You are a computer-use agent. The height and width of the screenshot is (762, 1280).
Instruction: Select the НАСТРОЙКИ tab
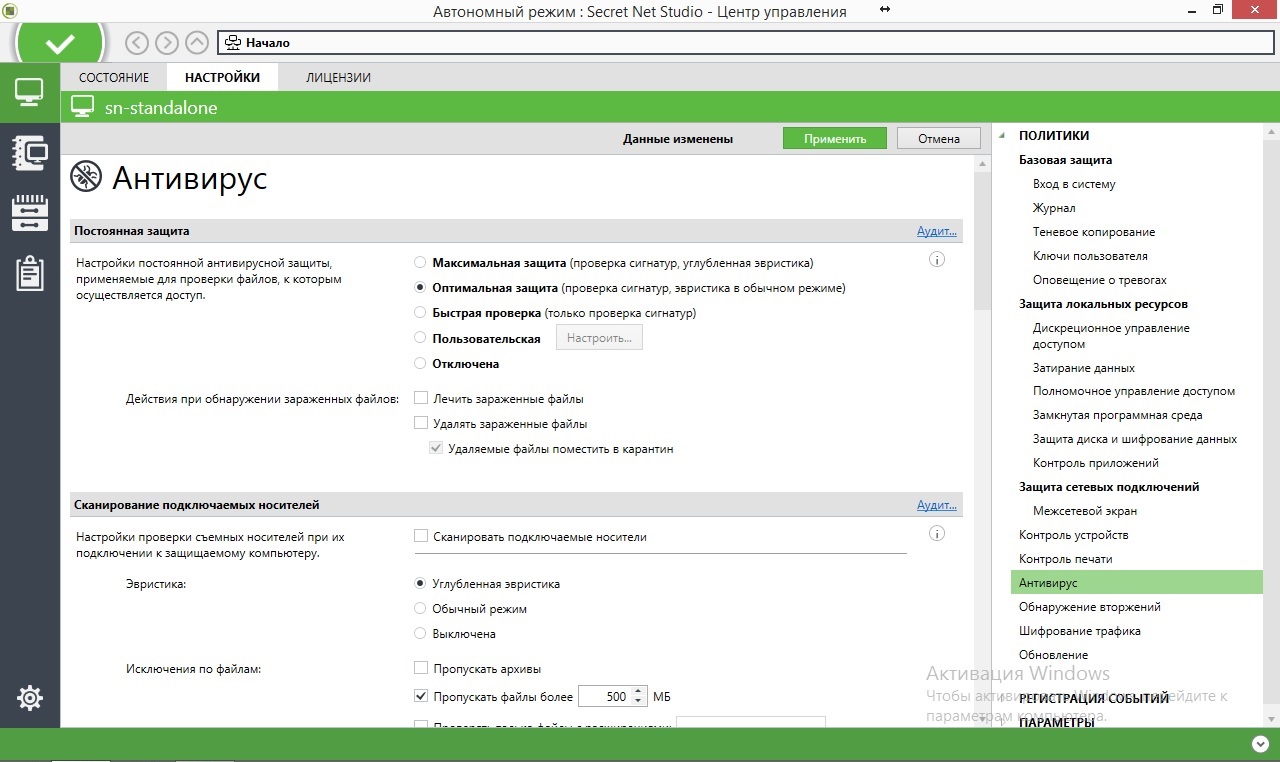tap(222, 77)
